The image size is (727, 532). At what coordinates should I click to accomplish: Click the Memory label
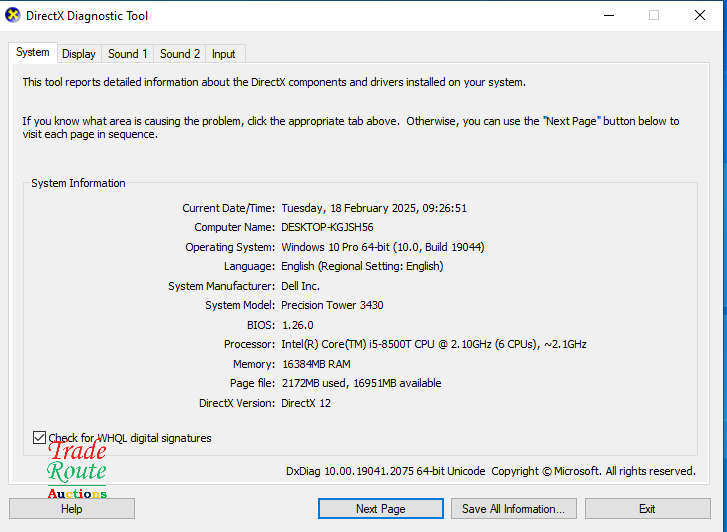click(254, 364)
